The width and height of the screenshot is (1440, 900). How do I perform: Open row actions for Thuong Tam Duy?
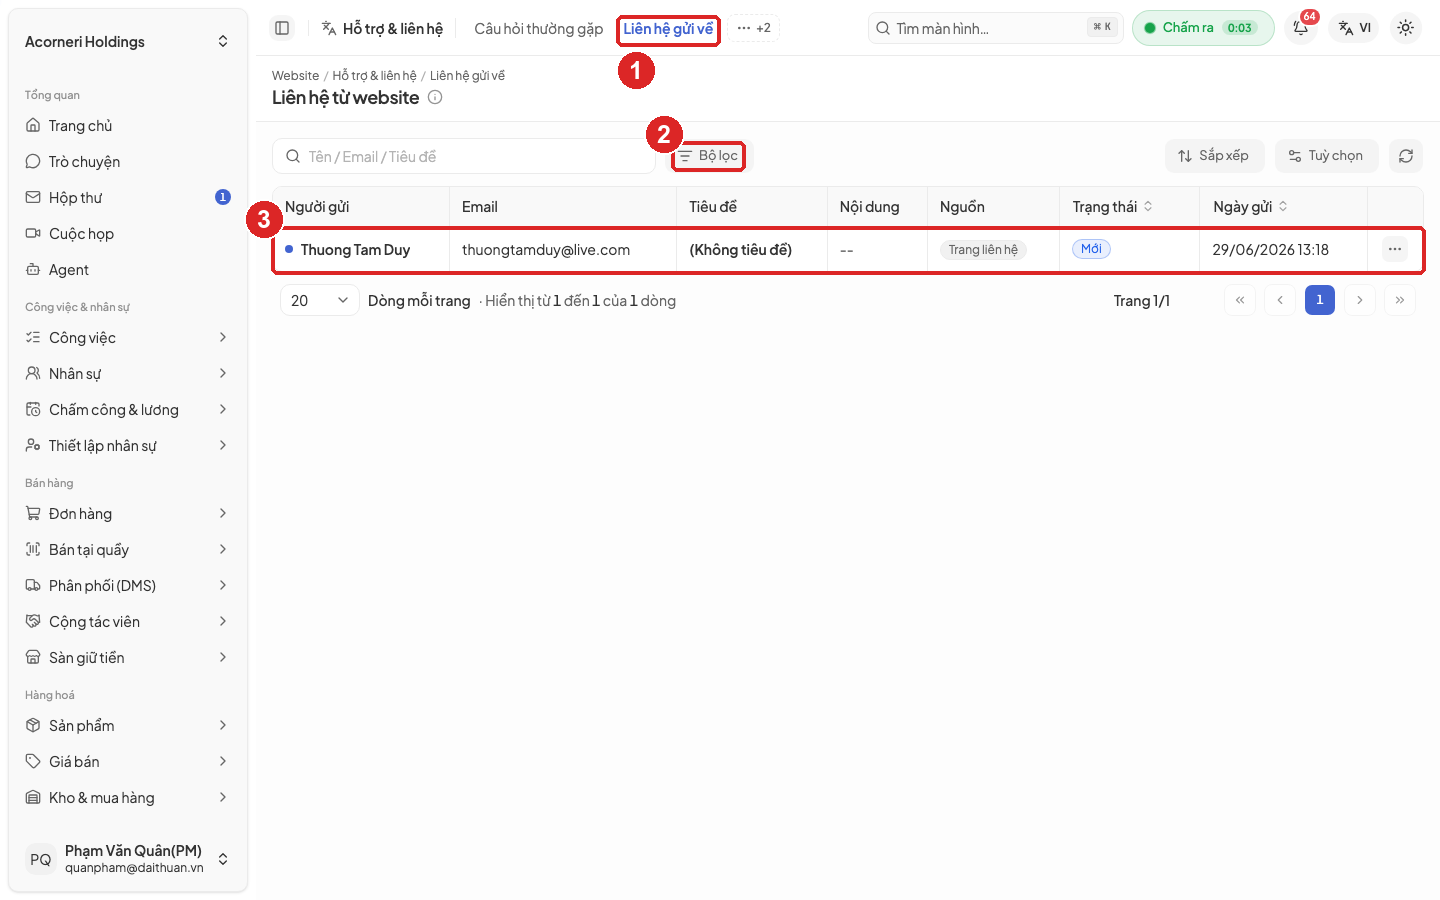click(x=1394, y=250)
